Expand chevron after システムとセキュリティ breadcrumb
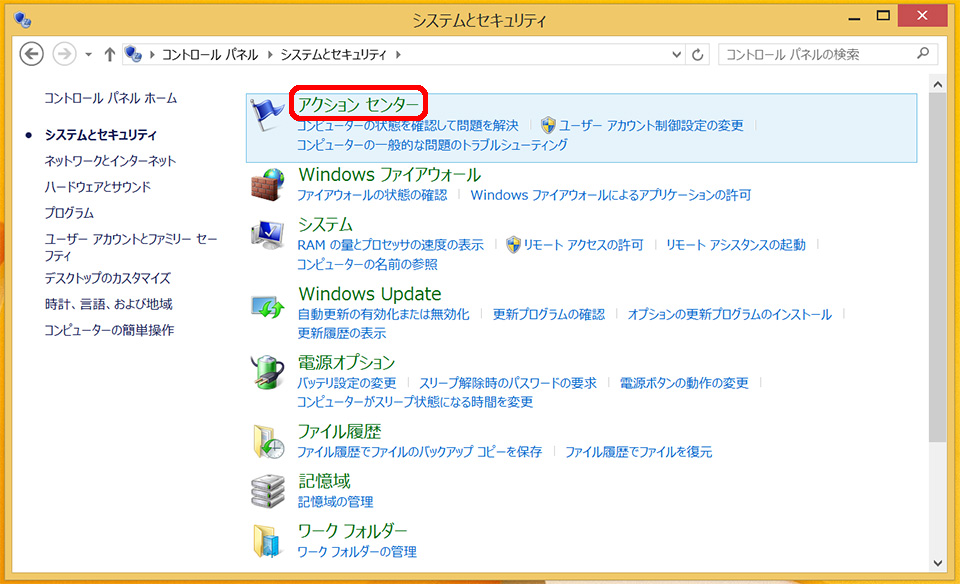Viewport: 960px width, 584px height. tap(398, 54)
